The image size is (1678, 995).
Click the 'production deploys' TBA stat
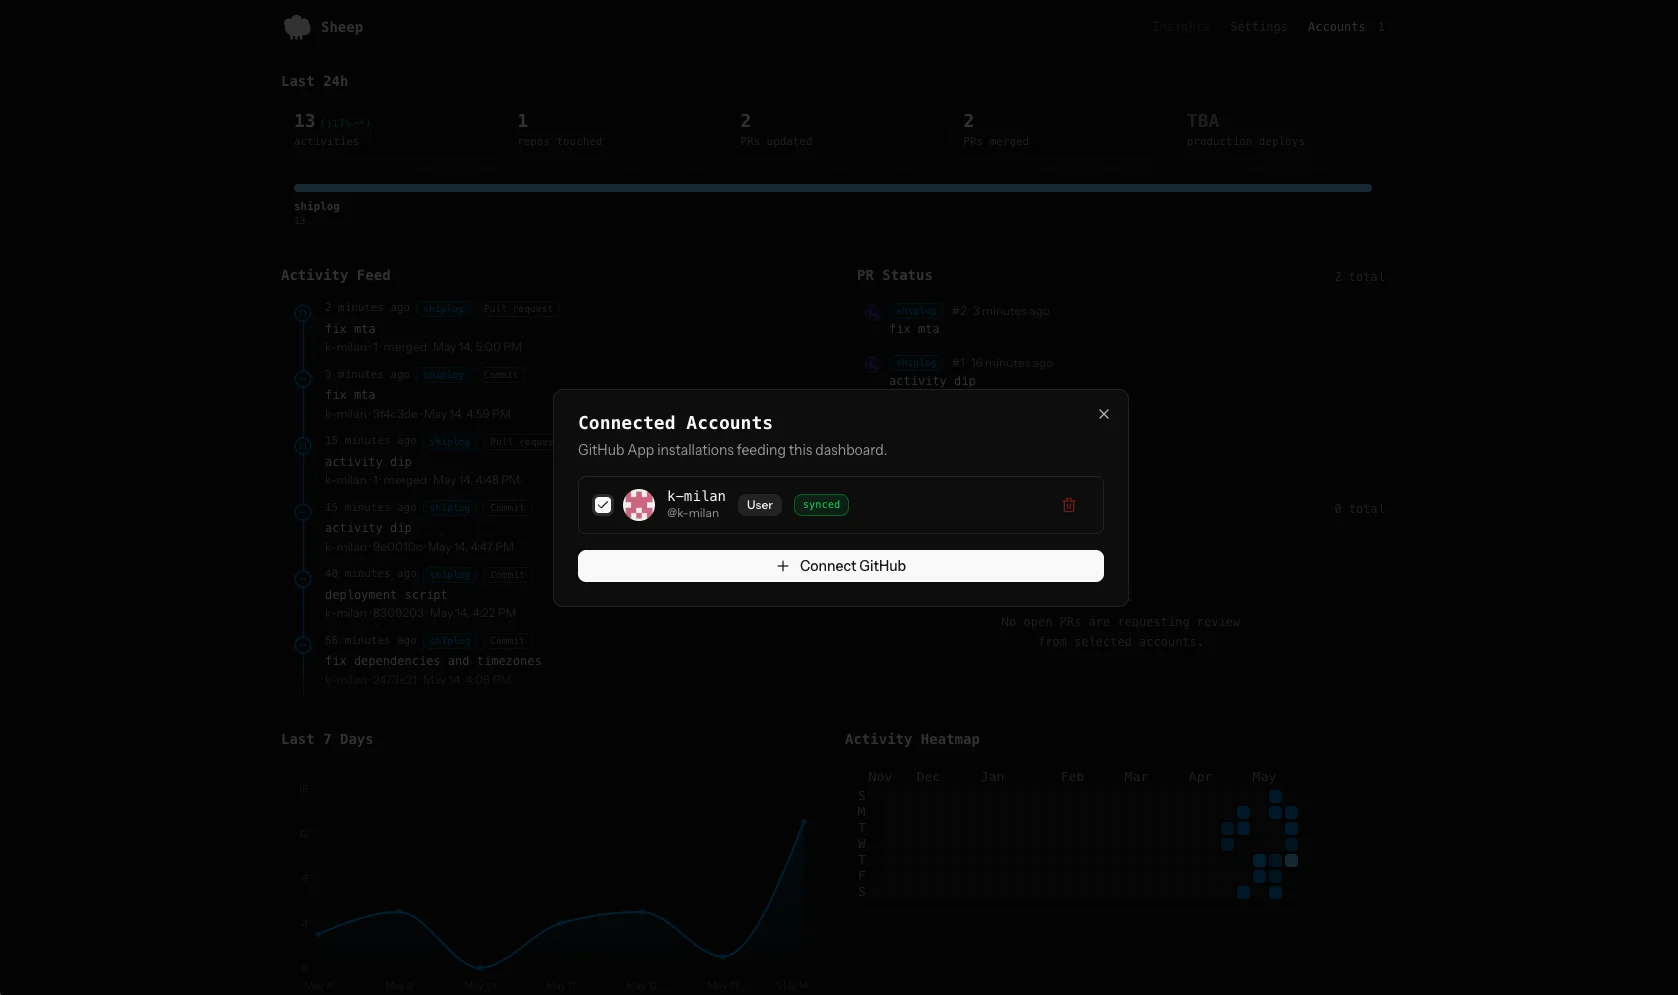coord(1246,130)
